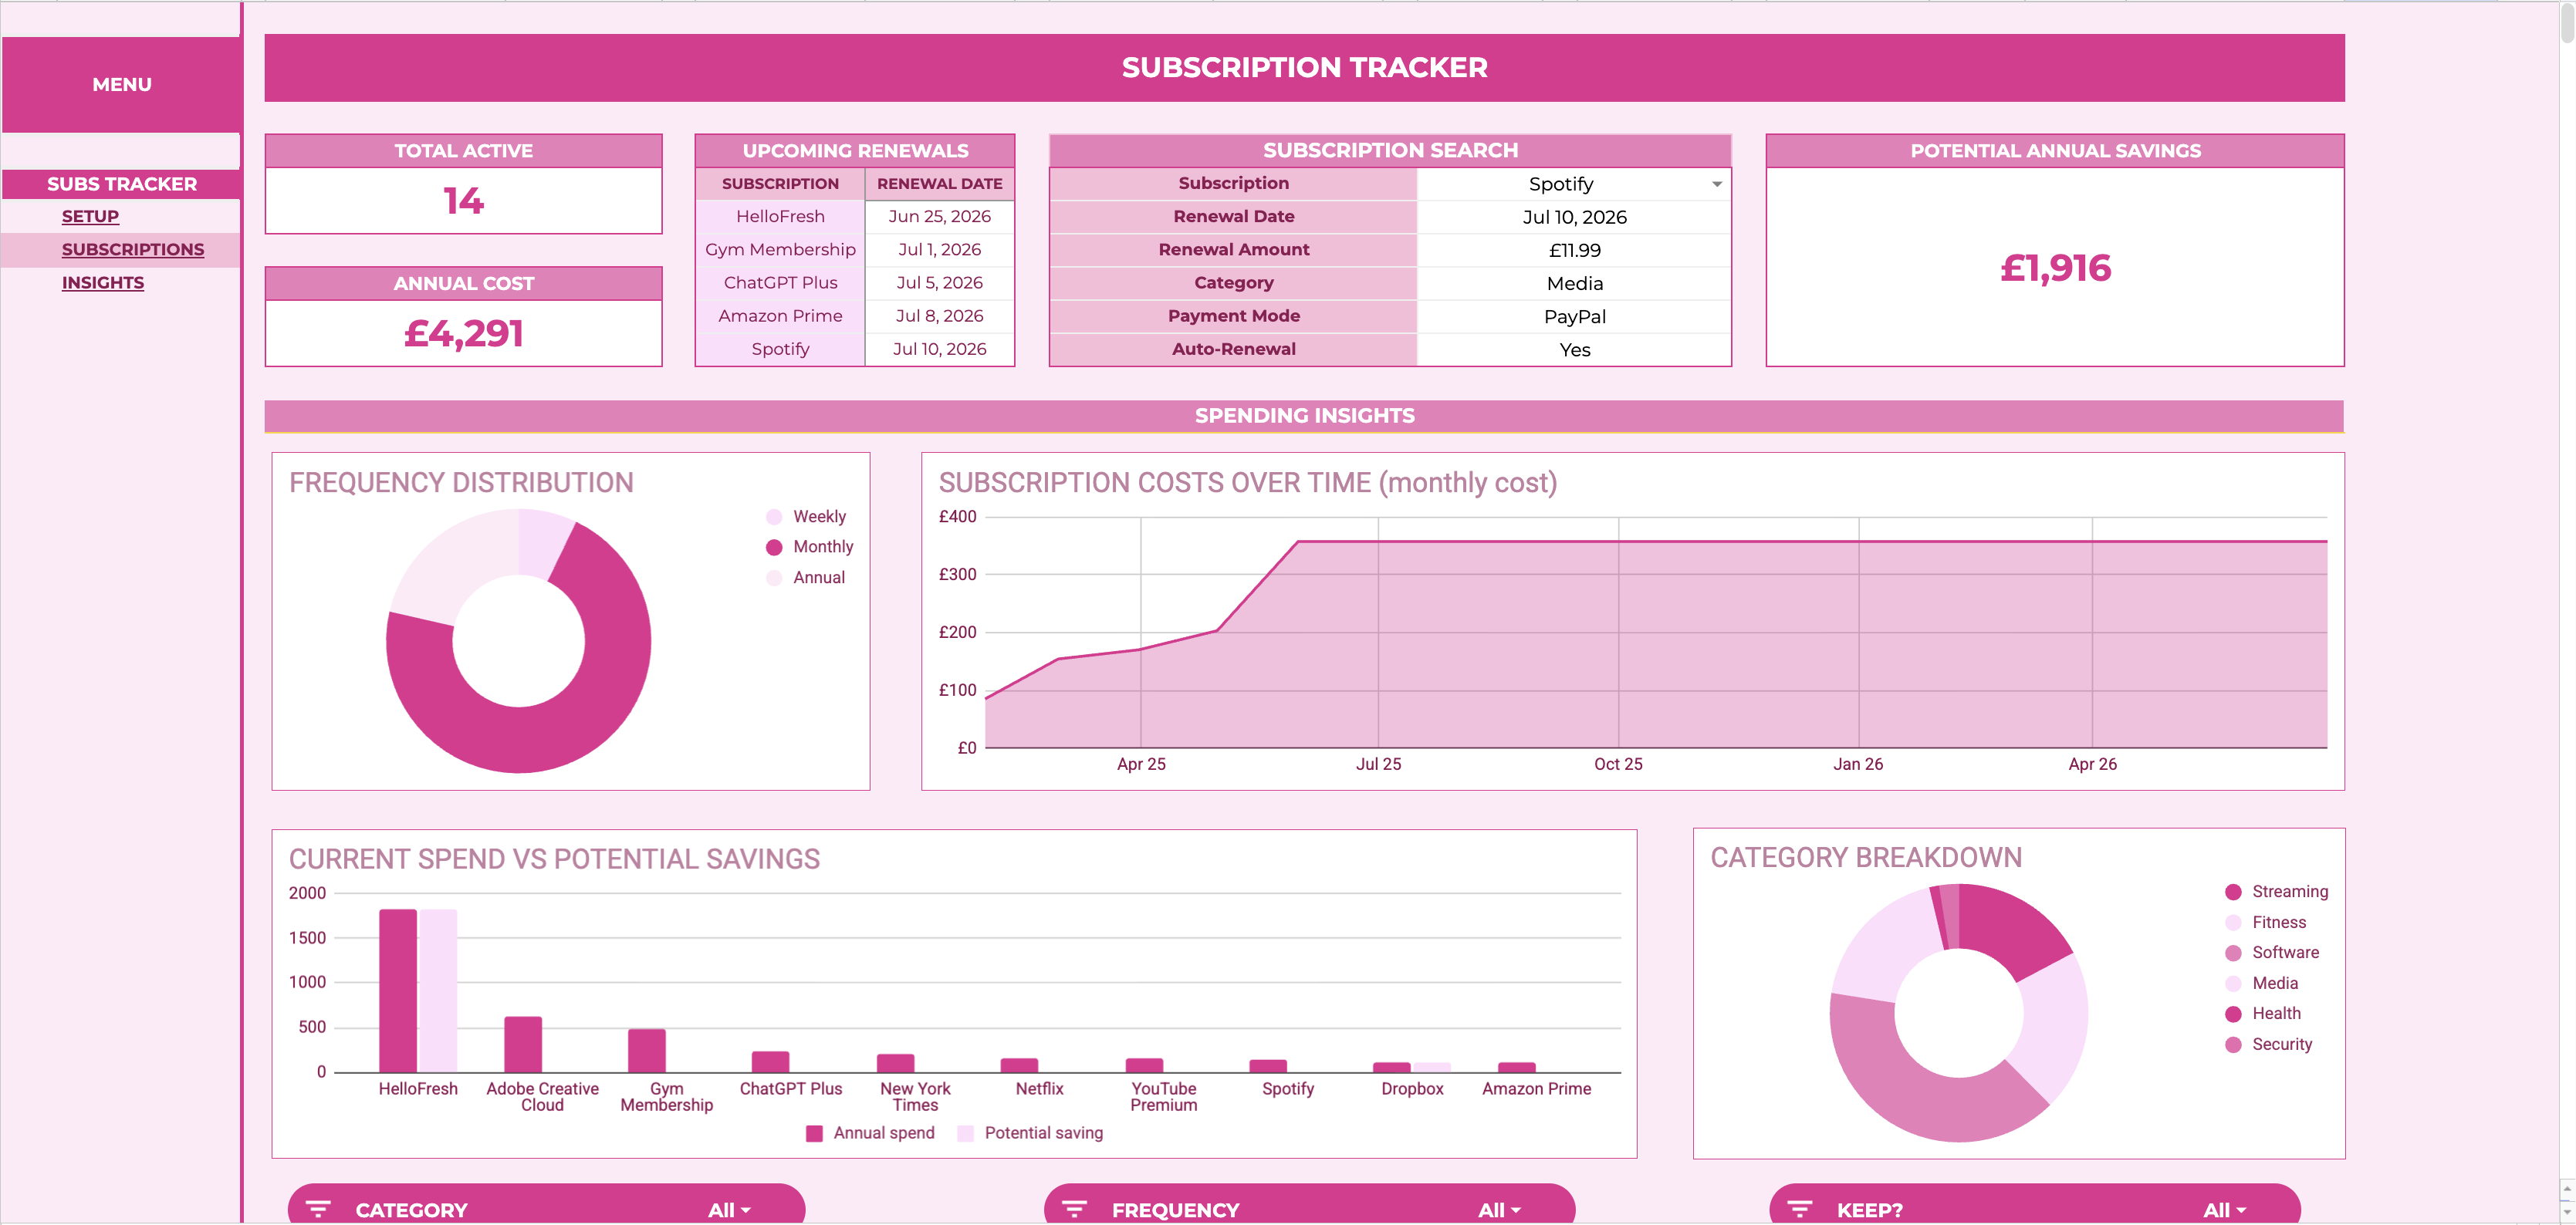Click the Total Active value 14
Image resolution: width=2576 pixels, height=1225 pixels.
464,201
